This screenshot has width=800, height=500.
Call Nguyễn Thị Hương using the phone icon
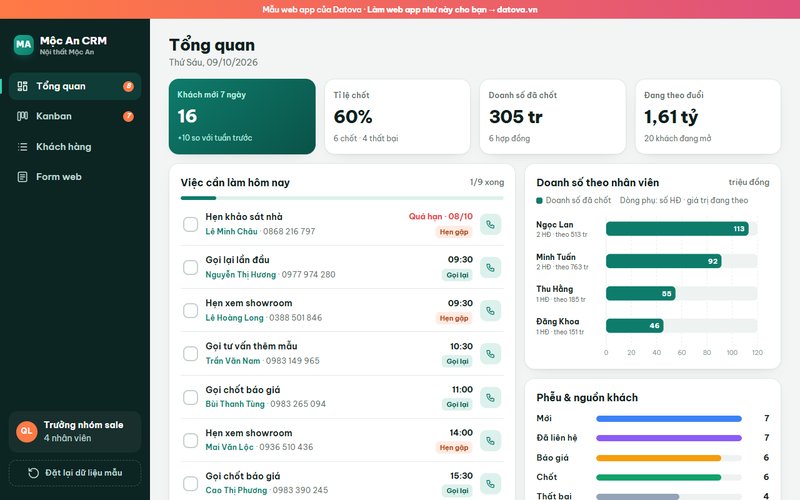490,267
